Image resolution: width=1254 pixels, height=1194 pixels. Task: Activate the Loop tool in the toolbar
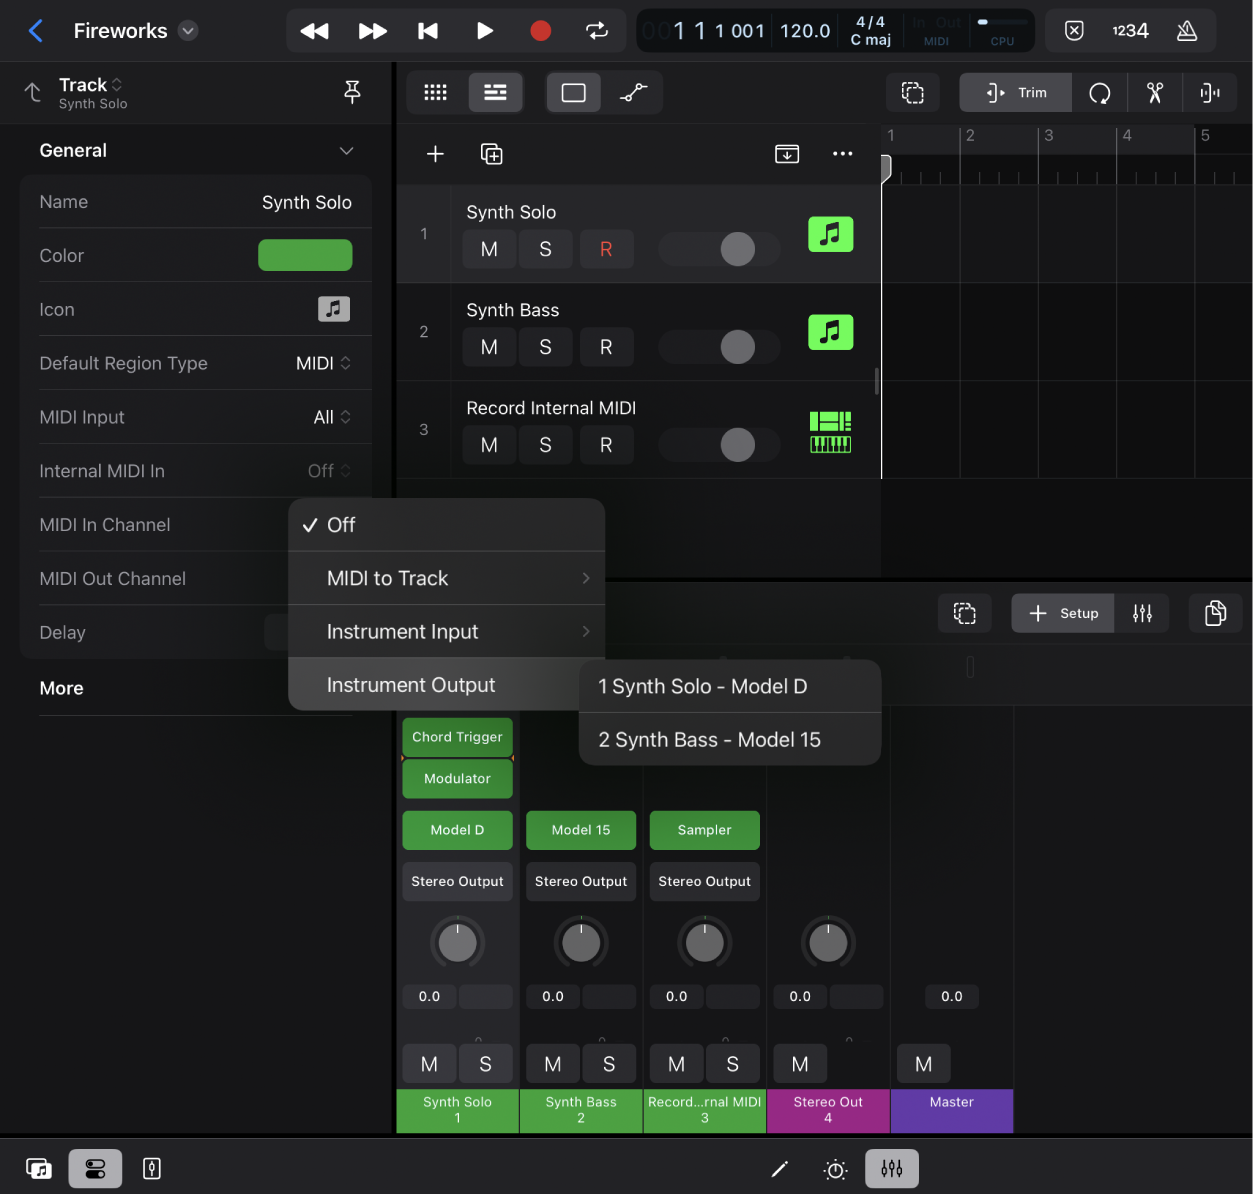coord(1100,92)
